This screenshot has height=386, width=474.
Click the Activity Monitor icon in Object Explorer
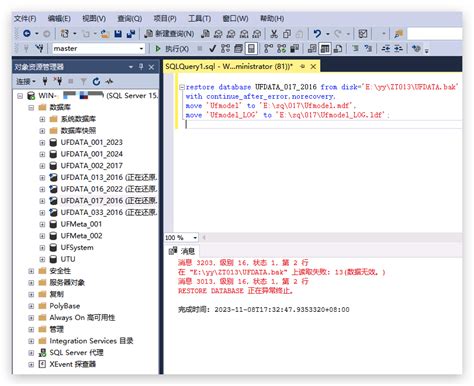pyautogui.click(x=109, y=81)
